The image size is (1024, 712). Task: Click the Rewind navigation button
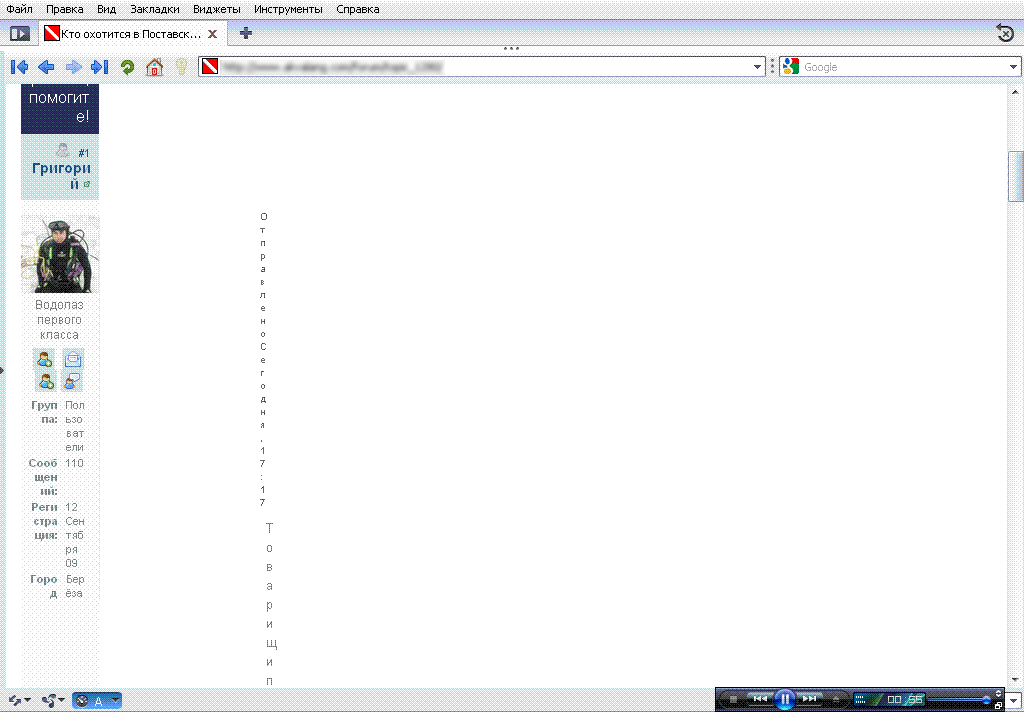pyautogui.click(x=19, y=67)
